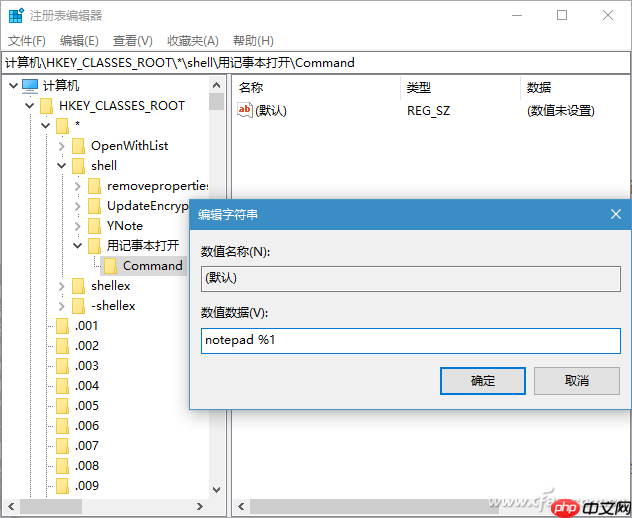The width and height of the screenshot is (632, 518).
Task: Open the 帮助(H) menu
Action: 253,41
